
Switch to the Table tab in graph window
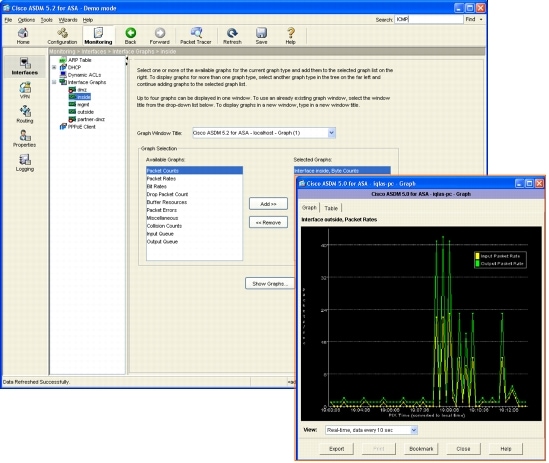[x=331, y=208]
